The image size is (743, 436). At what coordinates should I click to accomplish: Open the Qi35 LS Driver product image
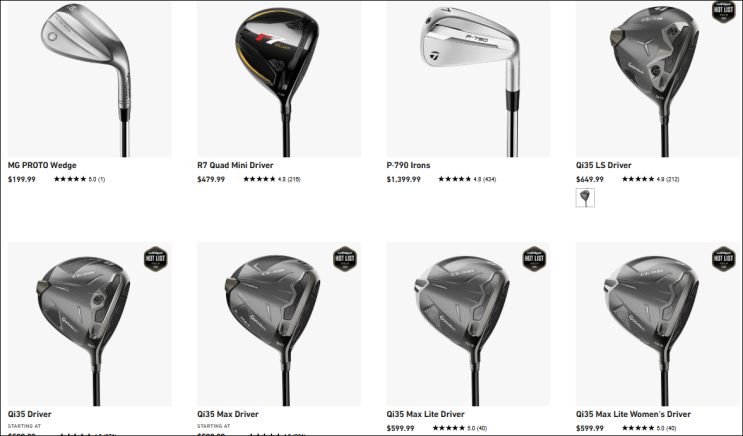click(657, 79)
